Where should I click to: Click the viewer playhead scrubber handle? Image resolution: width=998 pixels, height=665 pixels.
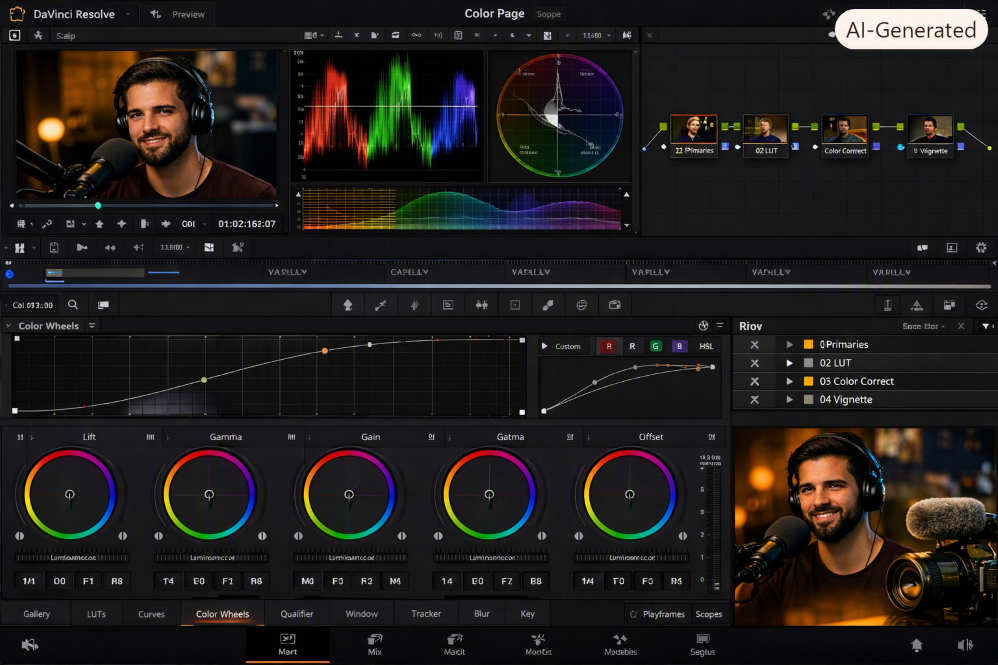tap(98, 206)
